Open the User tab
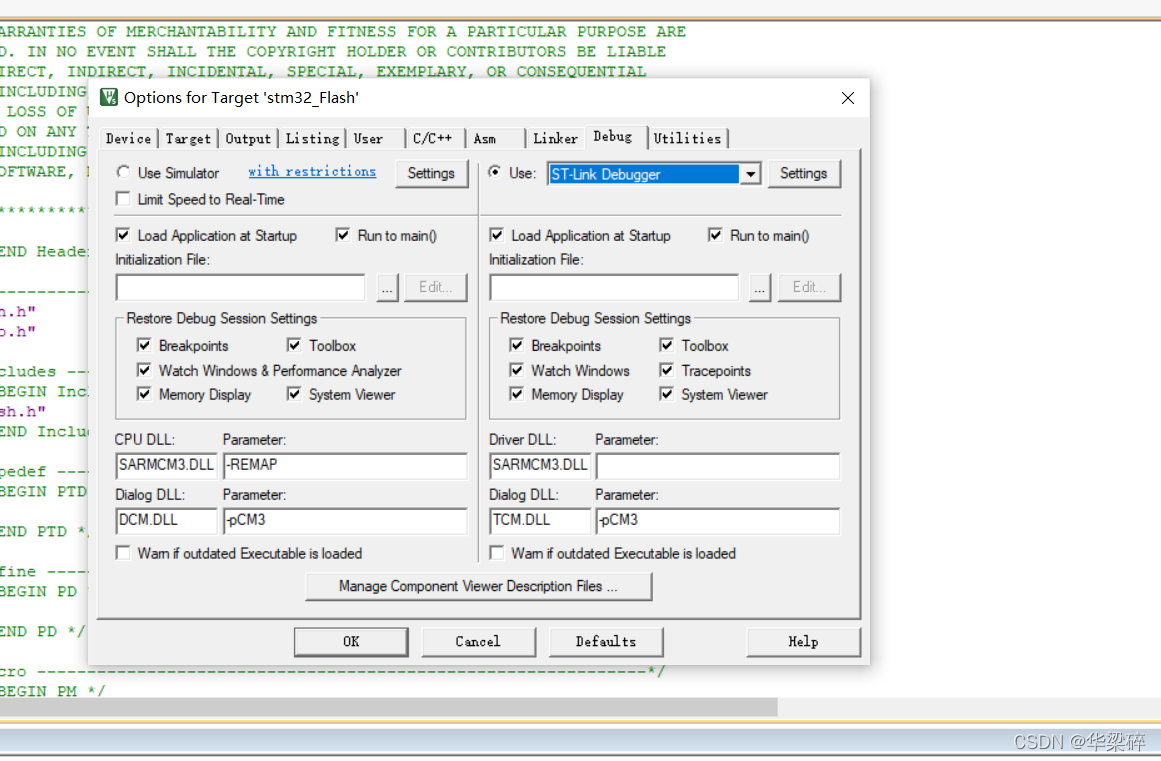 [368, 138]
